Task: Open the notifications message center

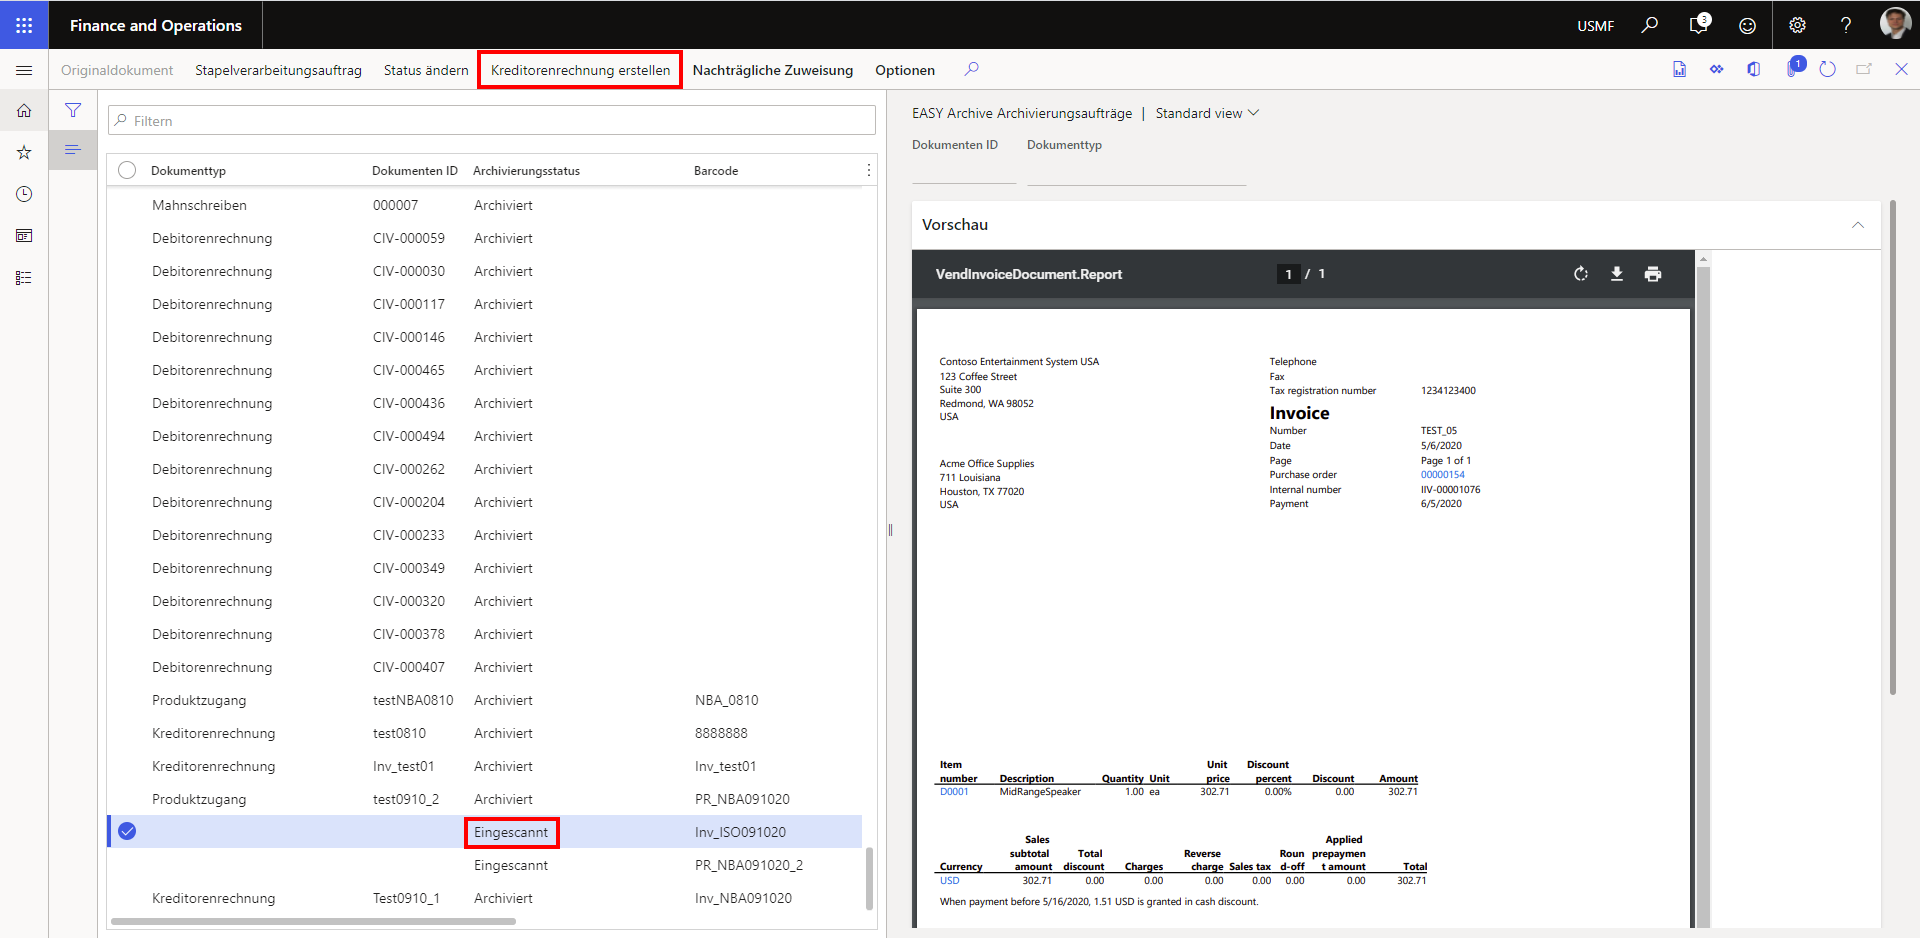Action: (x=1699, y=25)
